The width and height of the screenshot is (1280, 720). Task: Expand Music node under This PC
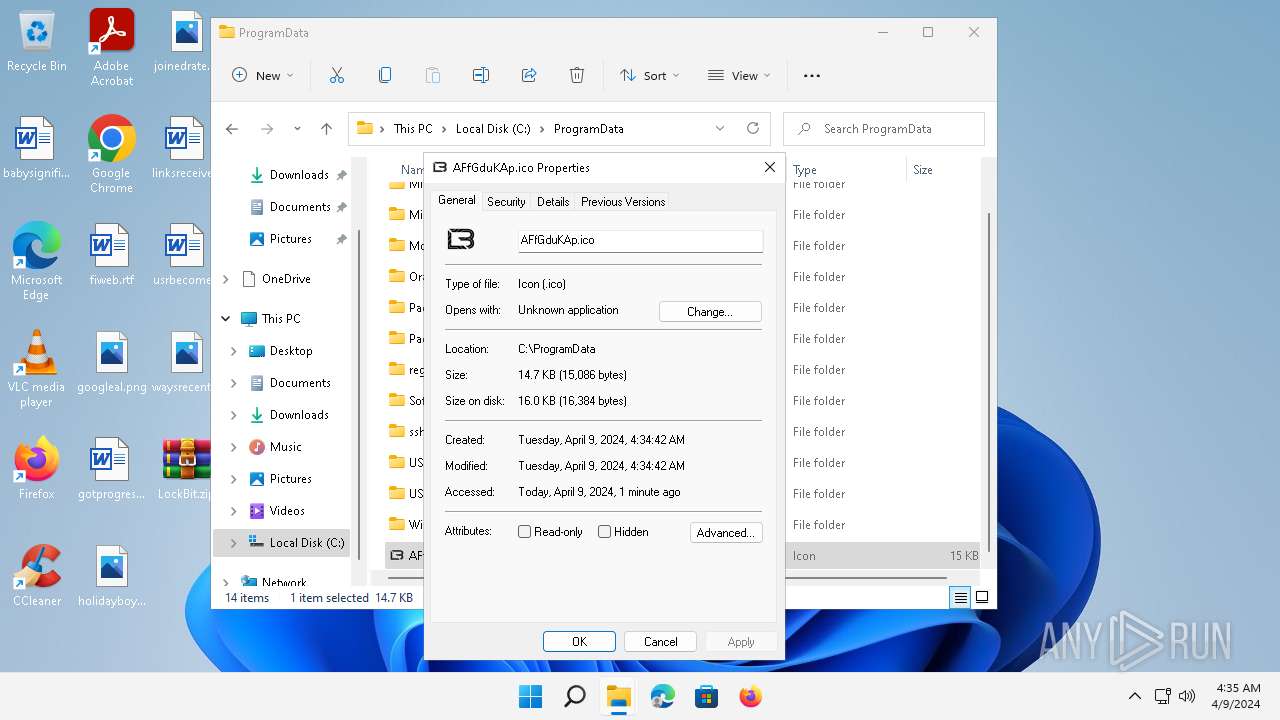(234, 447)
